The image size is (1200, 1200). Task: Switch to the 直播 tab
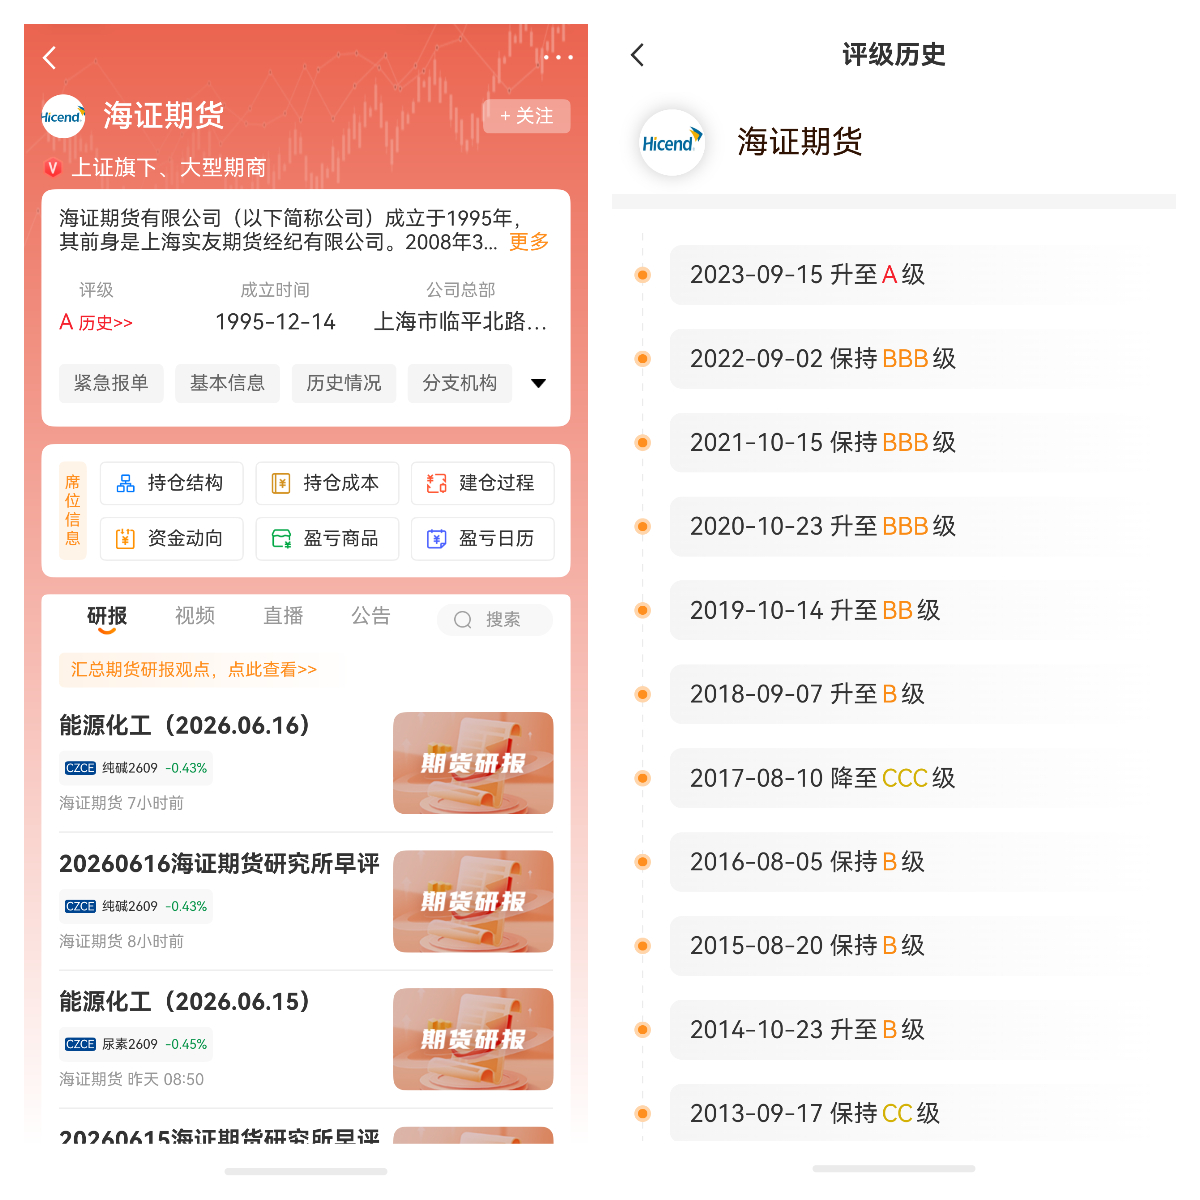point(283,616)
